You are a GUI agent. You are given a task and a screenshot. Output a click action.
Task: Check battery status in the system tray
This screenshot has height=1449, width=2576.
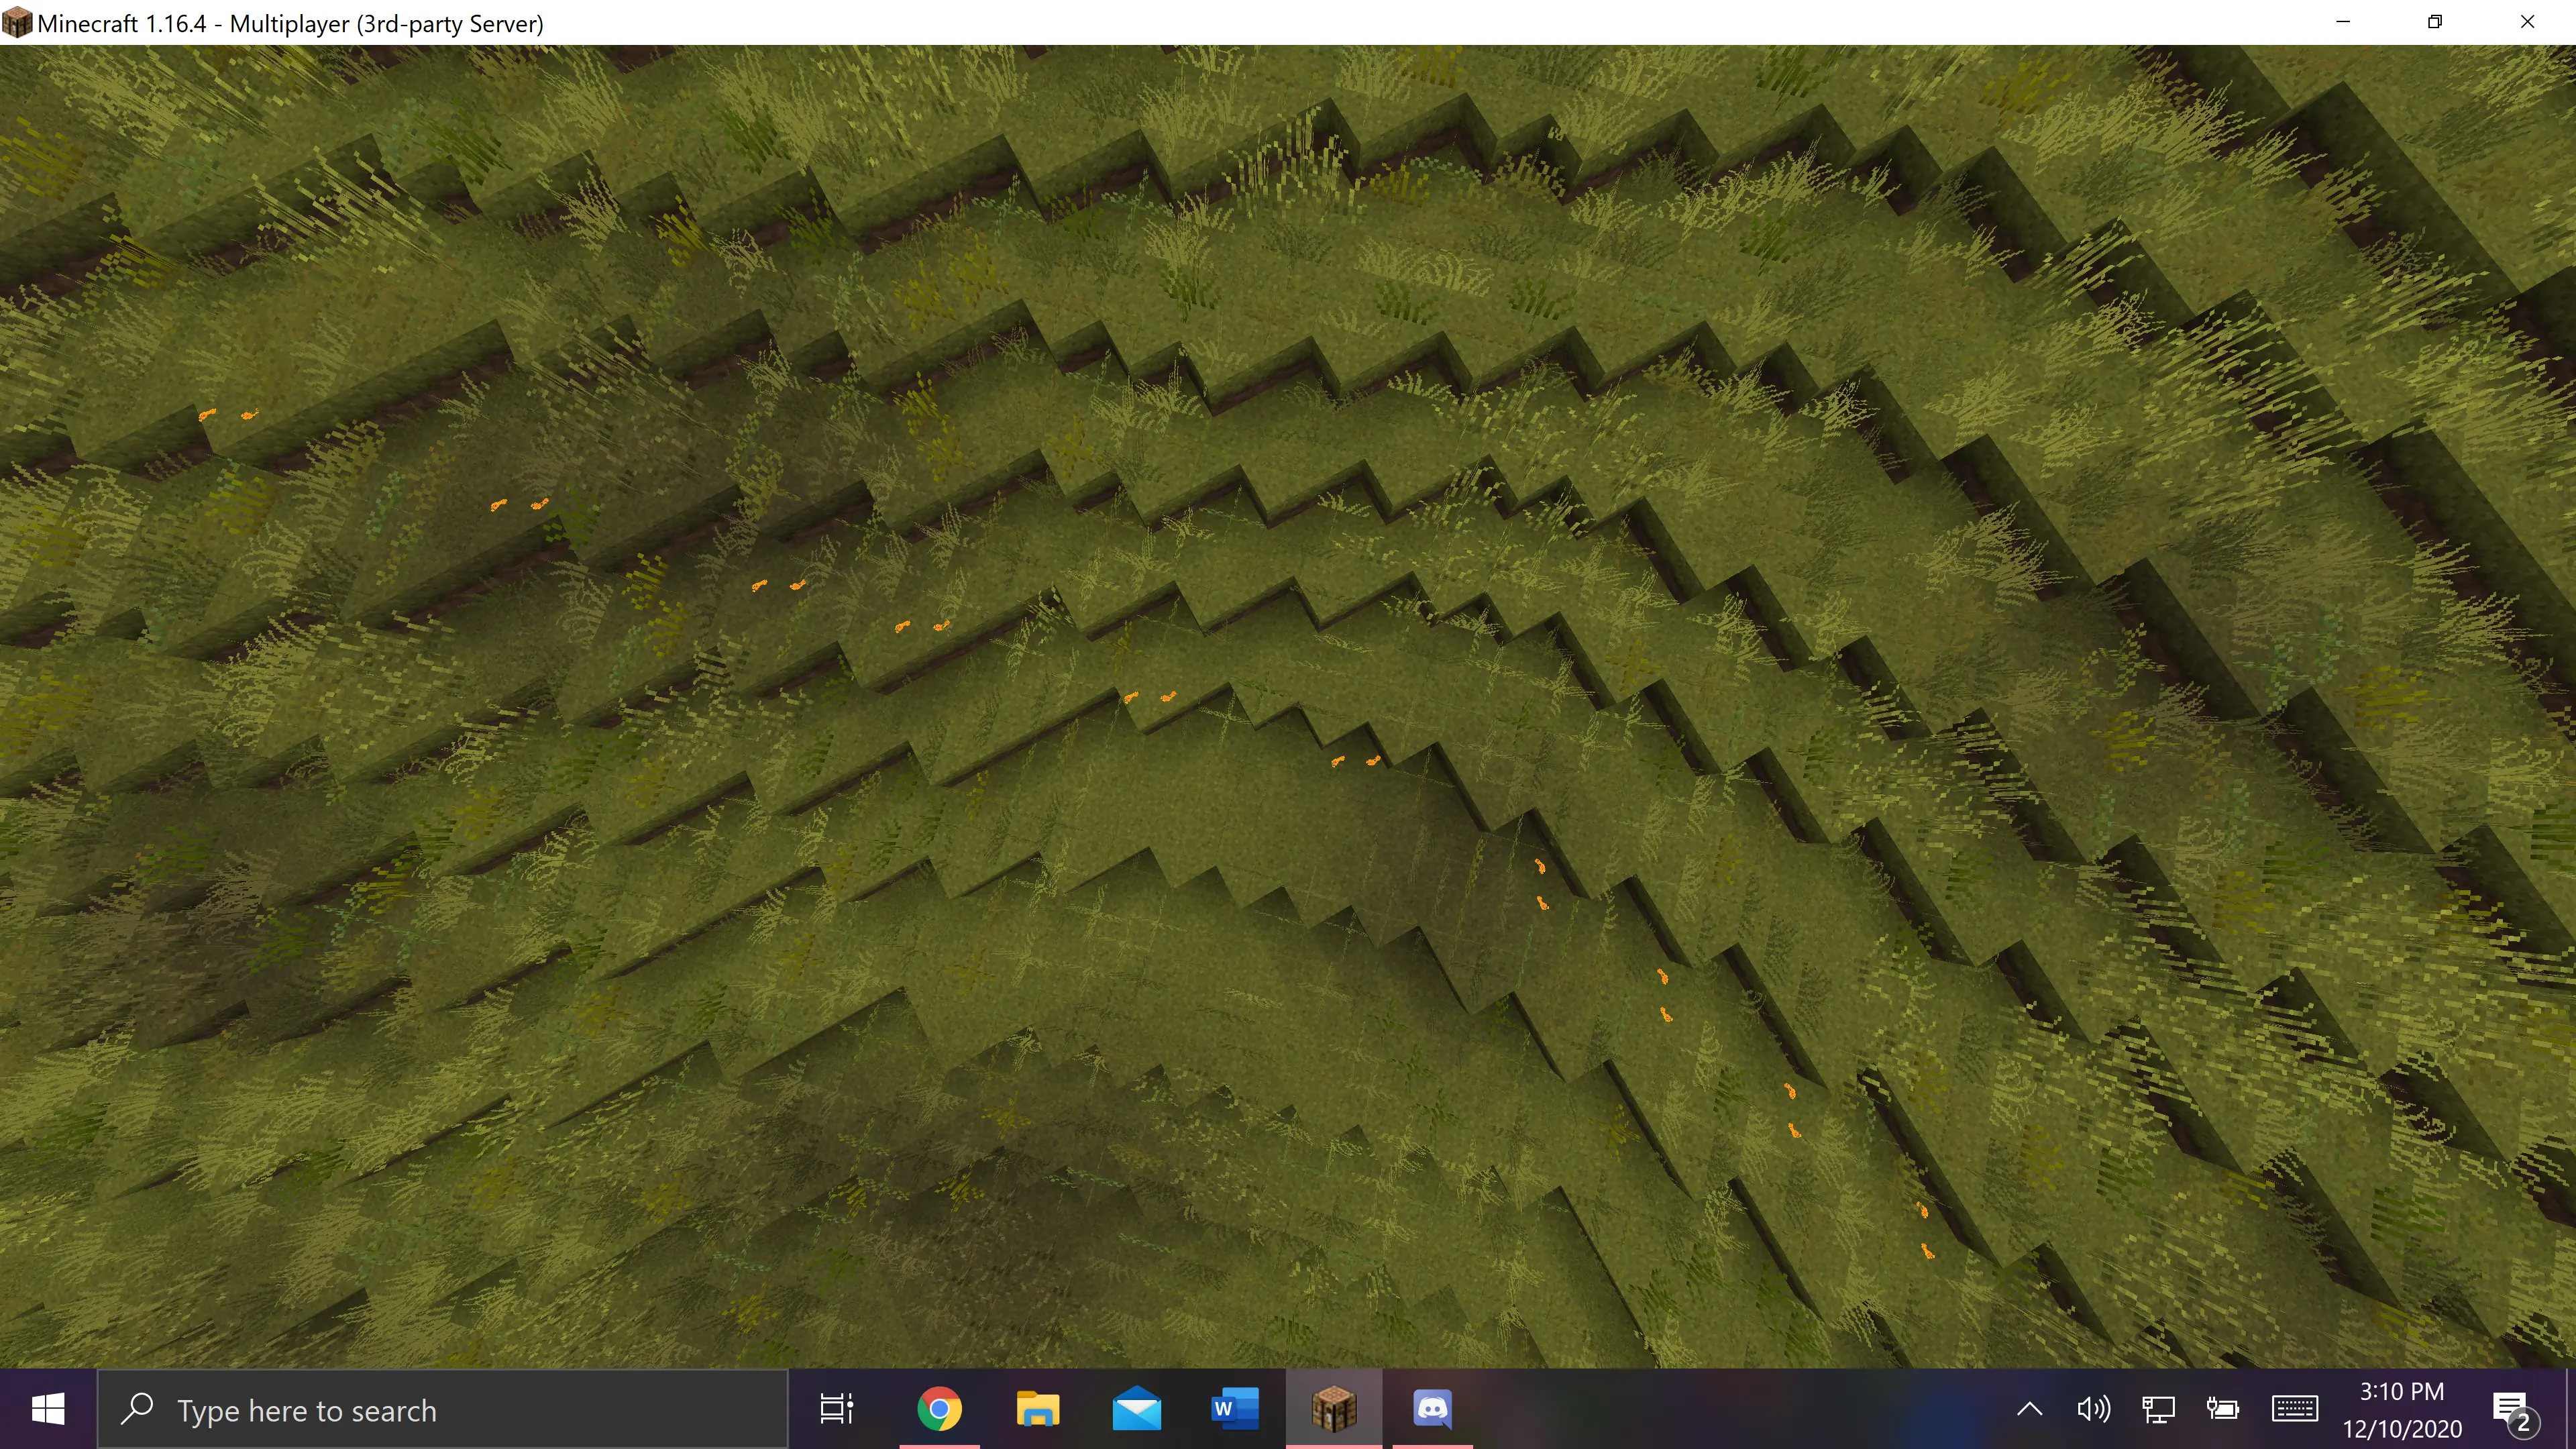pos(2222,1409)
